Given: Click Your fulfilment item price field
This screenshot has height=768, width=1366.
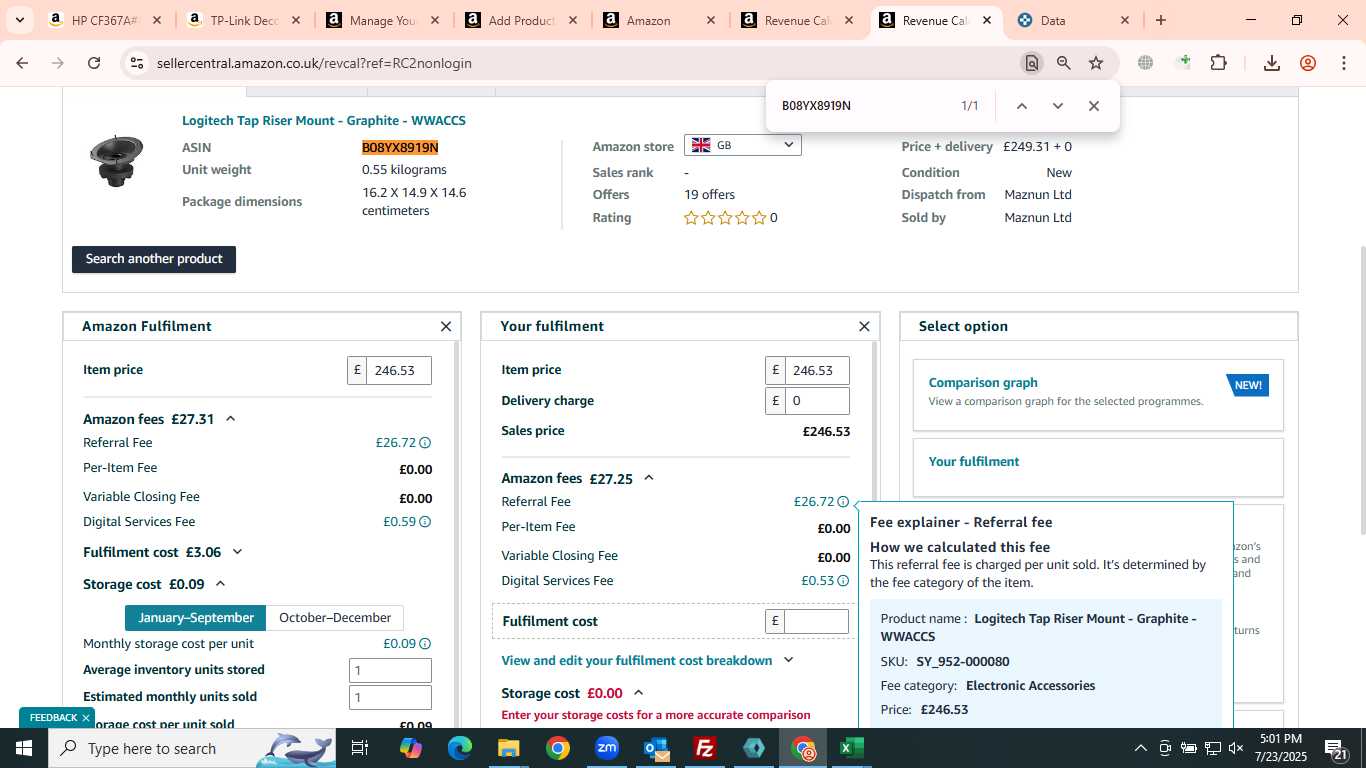Looking at the screenshot, I should [x=817, y=370].
